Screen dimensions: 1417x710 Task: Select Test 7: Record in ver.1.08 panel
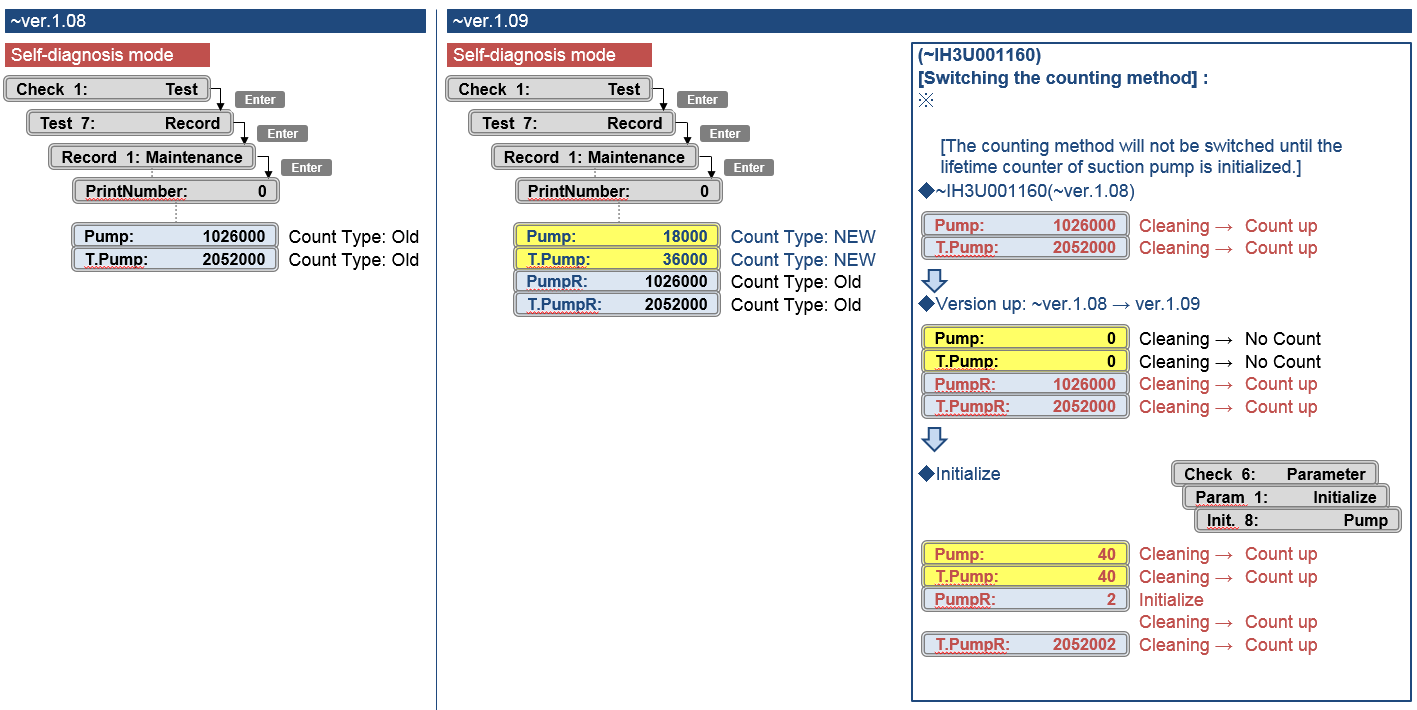(129, 123)
